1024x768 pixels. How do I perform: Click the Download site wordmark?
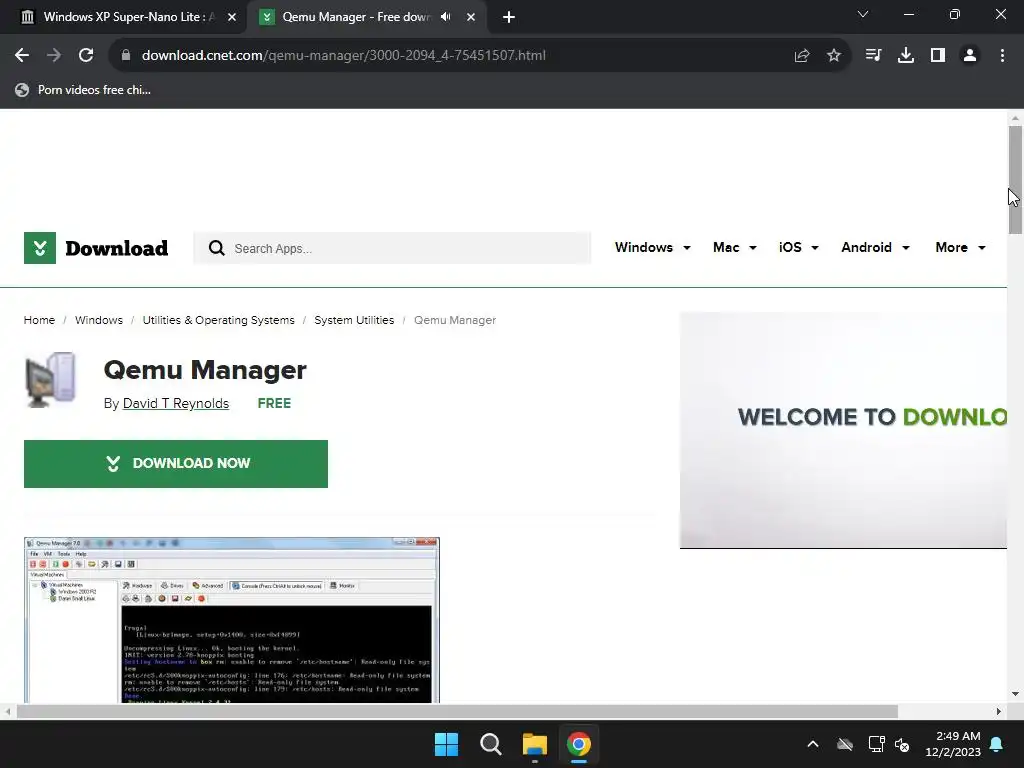(x=116, y=248)
